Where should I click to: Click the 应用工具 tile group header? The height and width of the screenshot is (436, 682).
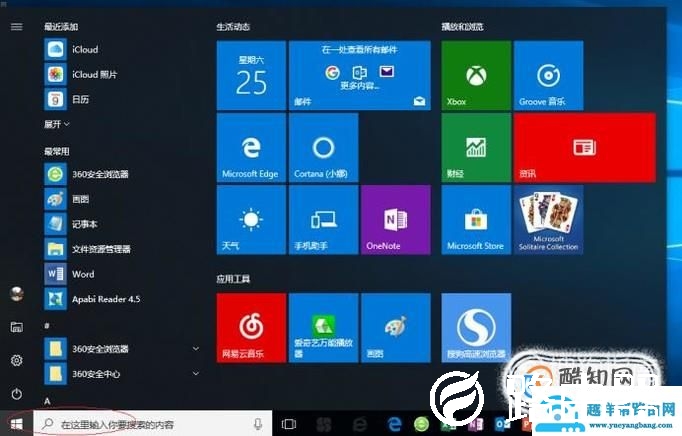[233, 279]
